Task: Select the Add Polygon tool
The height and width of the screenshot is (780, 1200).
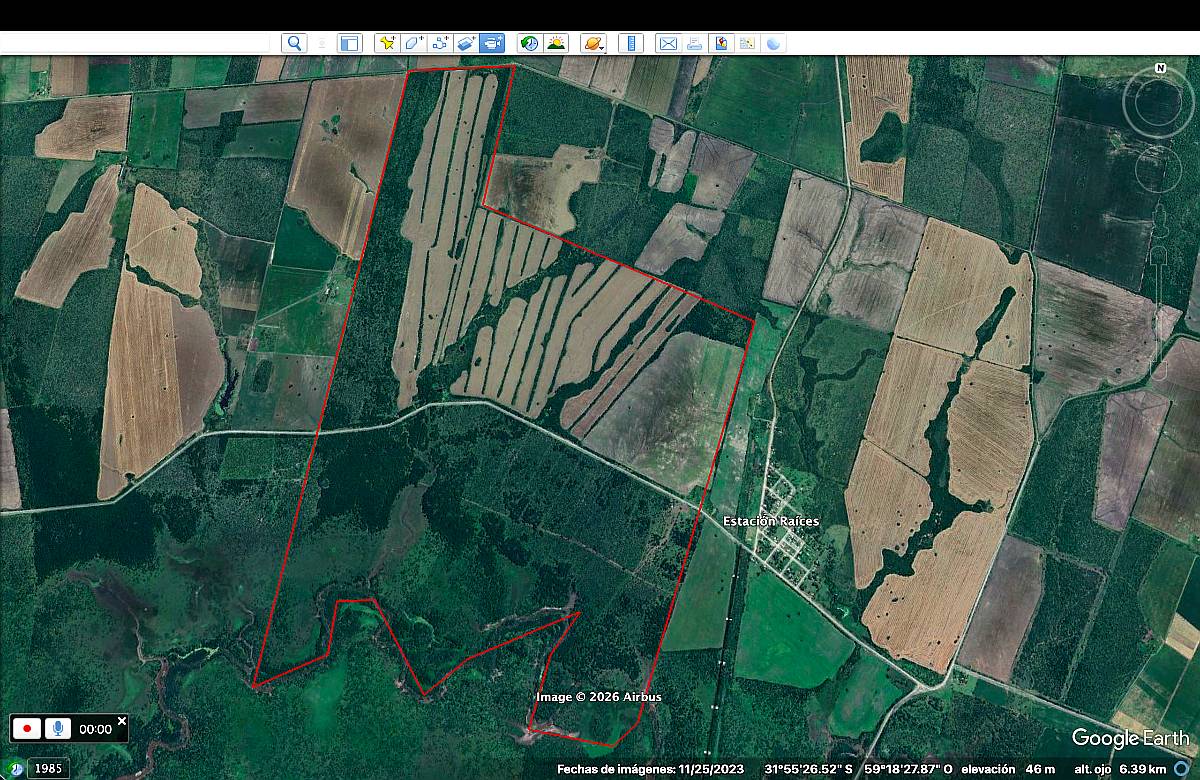Action: 412,43
